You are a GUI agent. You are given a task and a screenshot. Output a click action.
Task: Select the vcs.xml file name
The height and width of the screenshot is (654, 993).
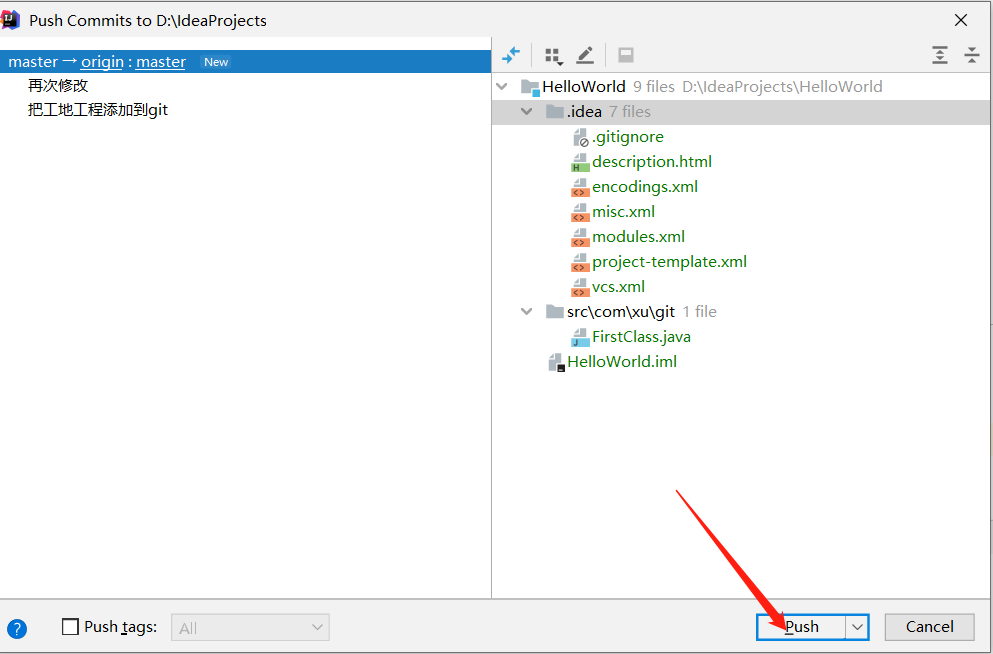pyautogui.click(x=618, y=287)
